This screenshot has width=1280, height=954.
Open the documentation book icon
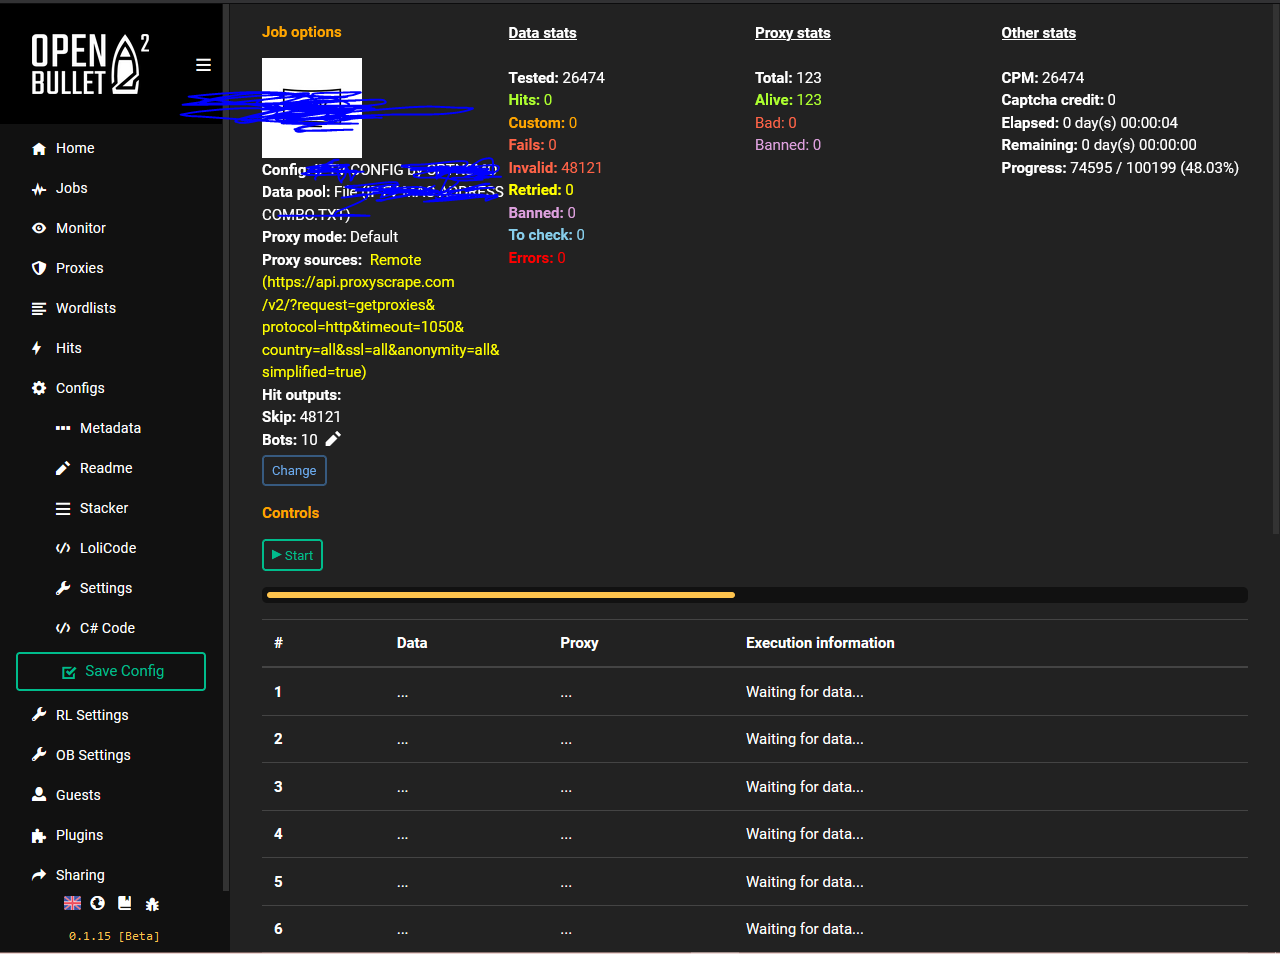click(x=125, y=903)
